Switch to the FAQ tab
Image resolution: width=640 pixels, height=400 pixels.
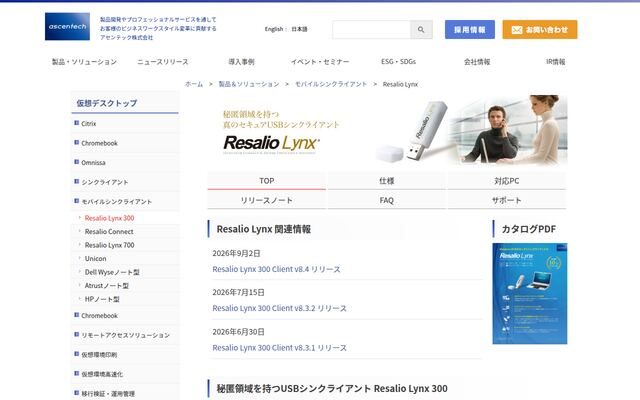tap(387, 200)
